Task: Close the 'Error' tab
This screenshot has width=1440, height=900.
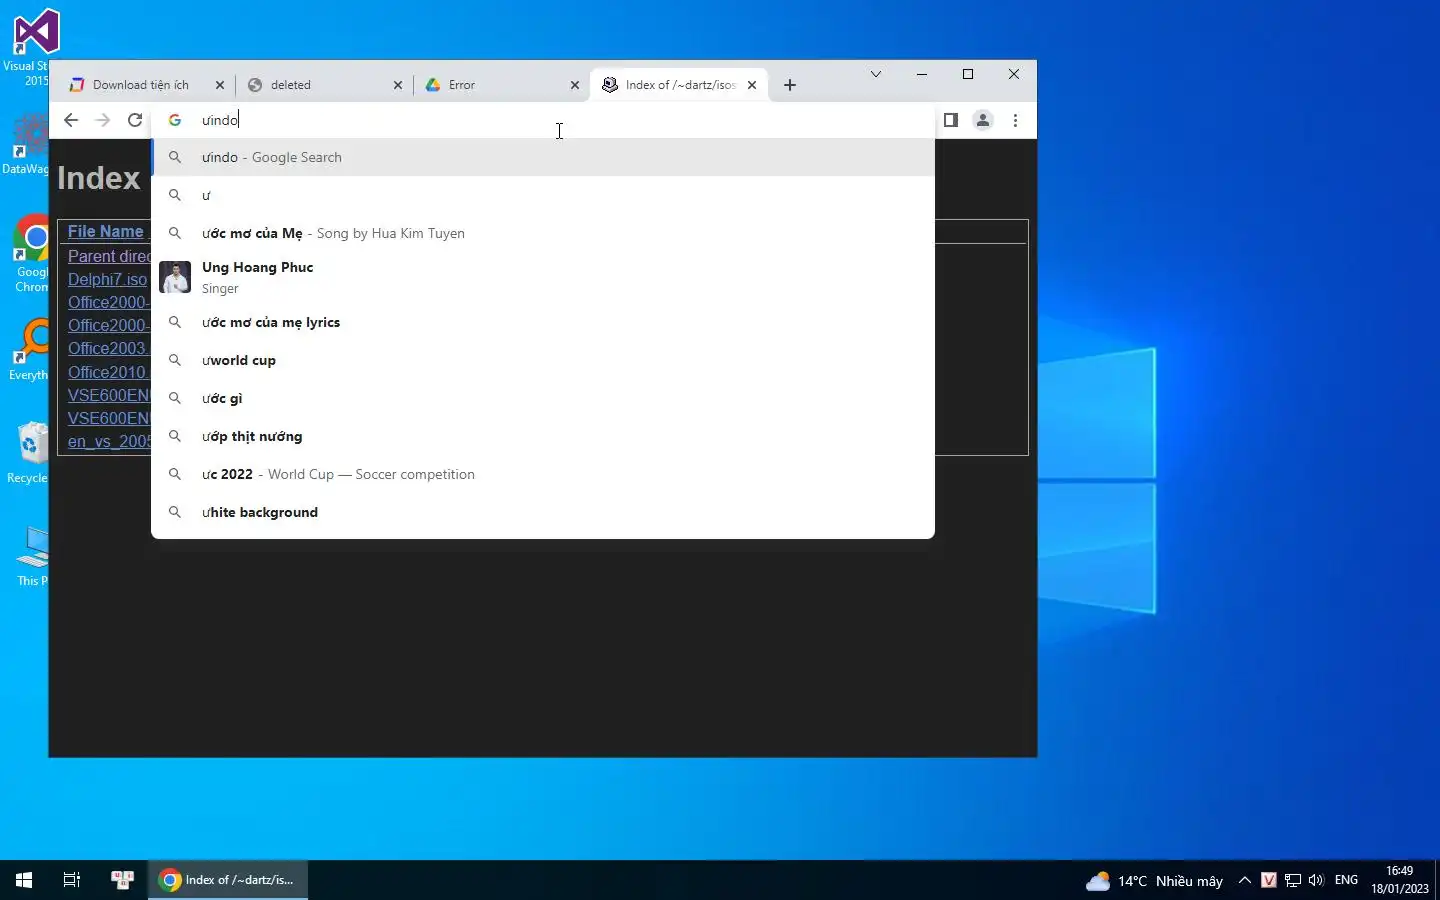Action: click(x=575, y=85)
